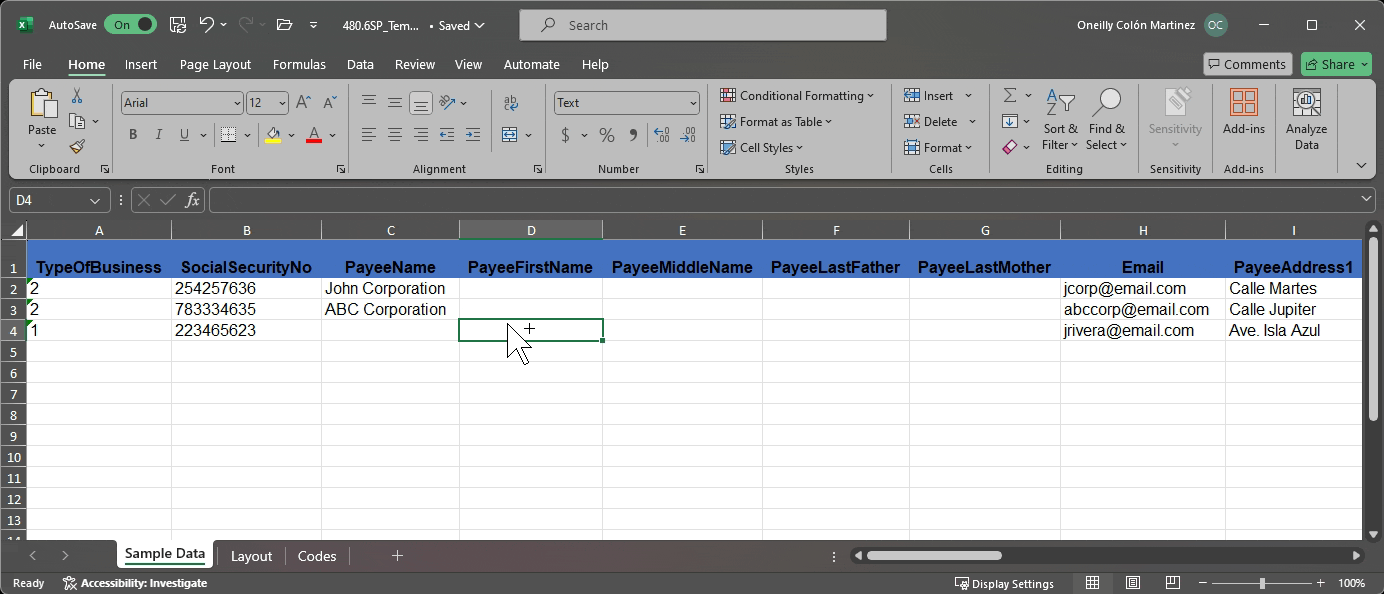This screenshot has height=594, width=1384.
Task: Click in the Search box
Action: [x=703, y=25]
